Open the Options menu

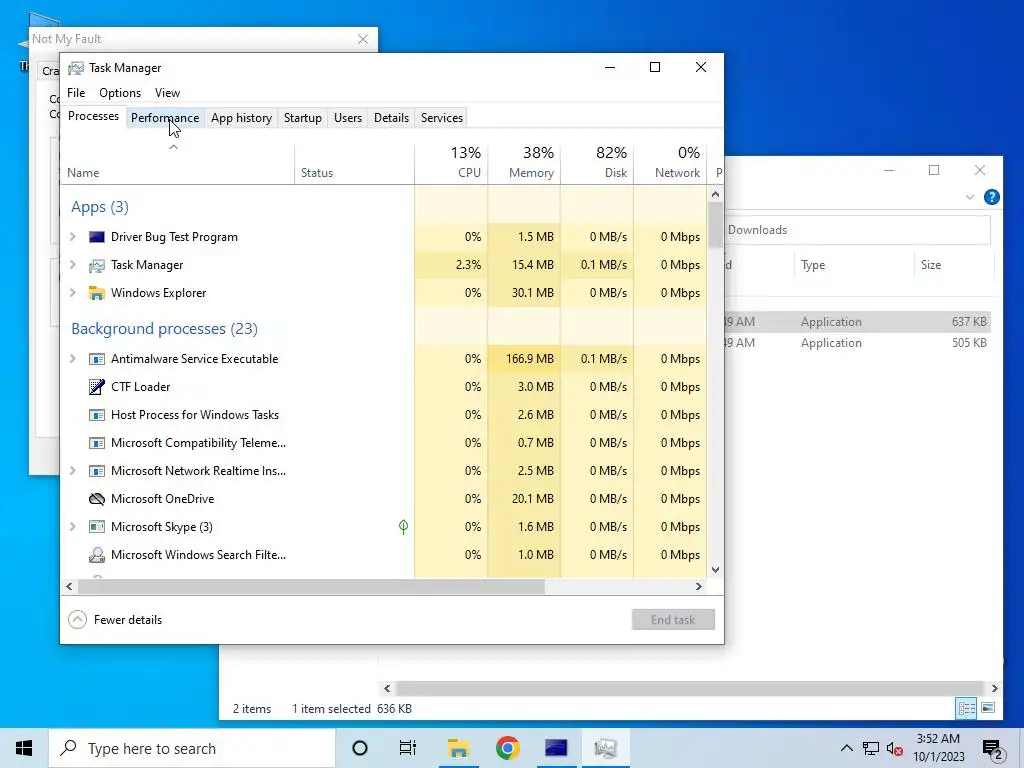click(x=120, y=93)
